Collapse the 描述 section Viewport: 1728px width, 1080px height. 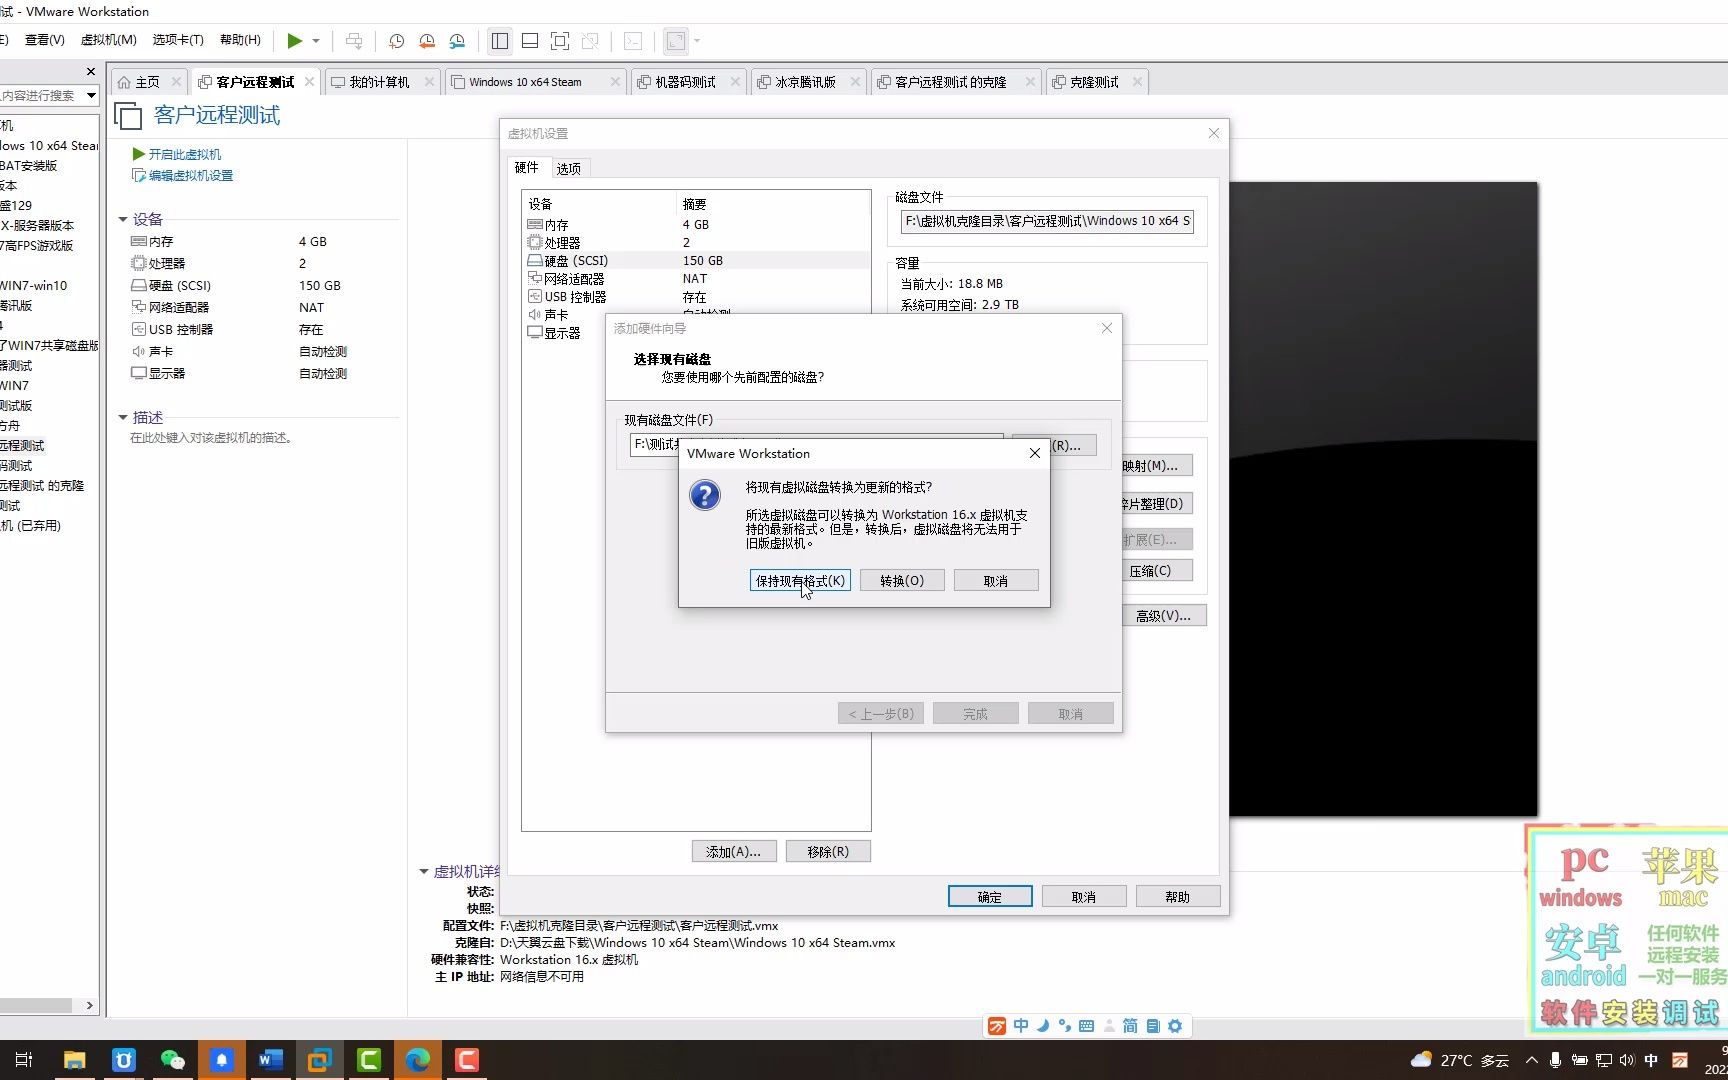tap(123, 417)
